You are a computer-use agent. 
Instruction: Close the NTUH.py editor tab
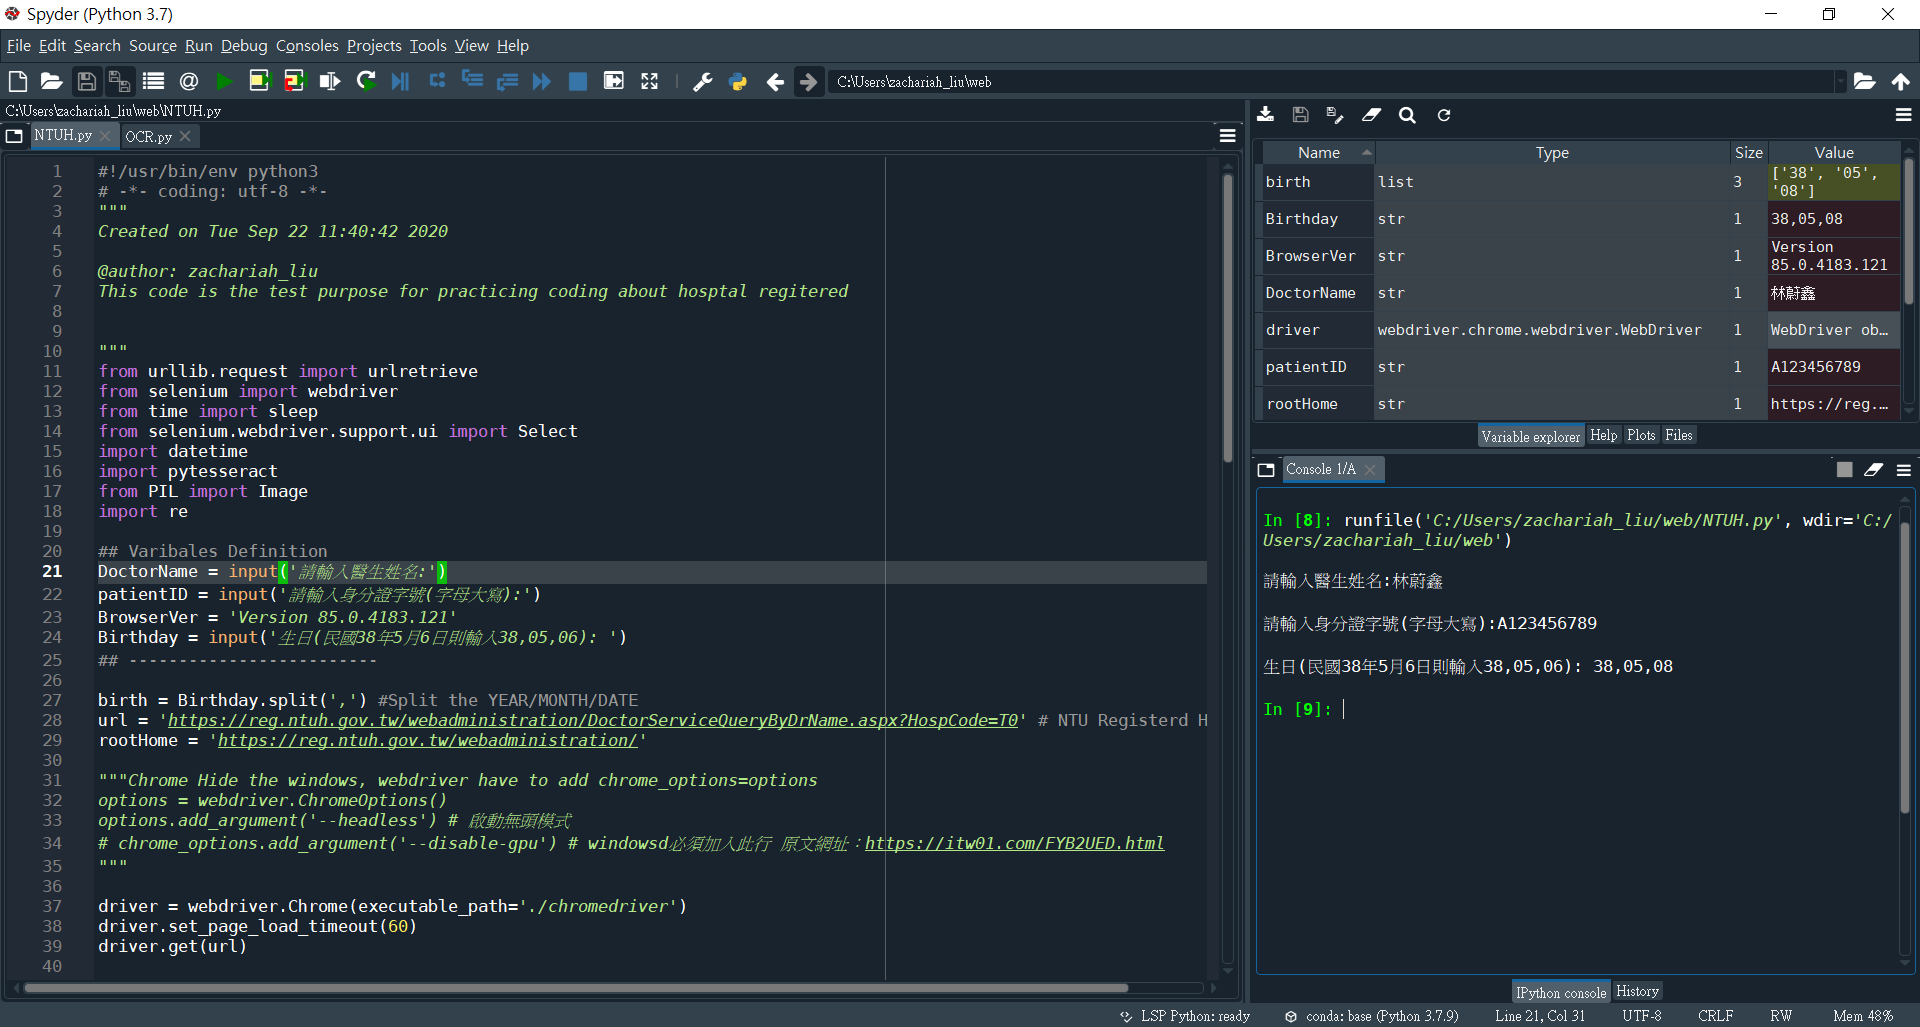[x=105, y=135]
